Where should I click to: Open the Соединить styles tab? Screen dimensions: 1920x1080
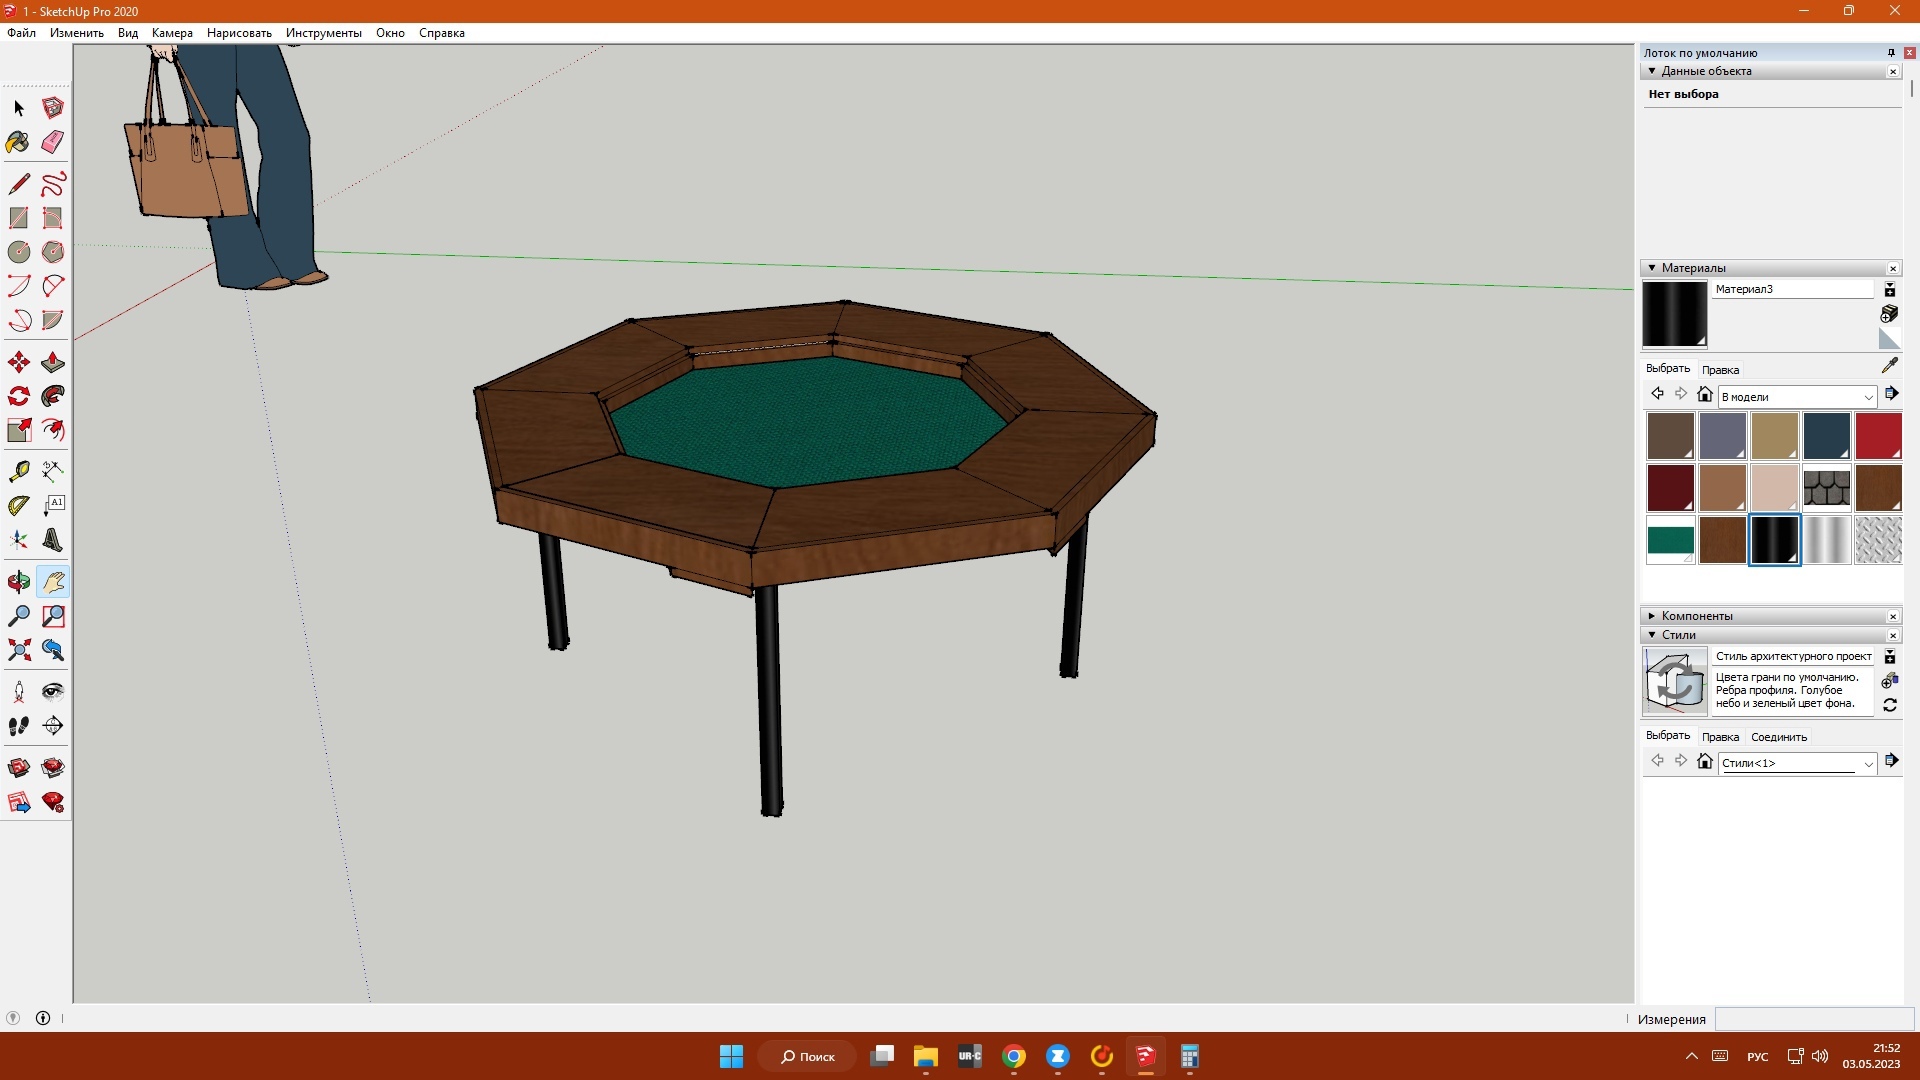click(1778, 737)
